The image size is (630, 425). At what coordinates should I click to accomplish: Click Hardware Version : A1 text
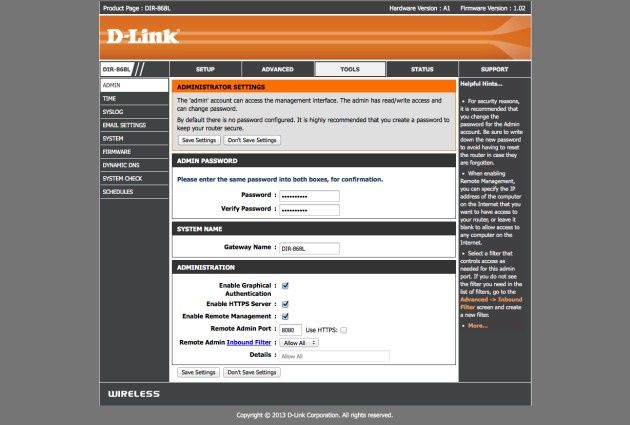pyautogui.click(x=420, y=8)
